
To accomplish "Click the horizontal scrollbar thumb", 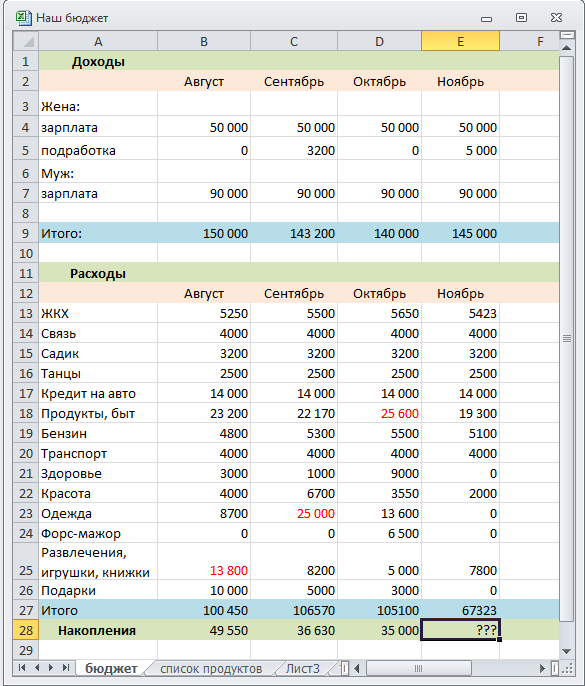I will click(418, 668).
